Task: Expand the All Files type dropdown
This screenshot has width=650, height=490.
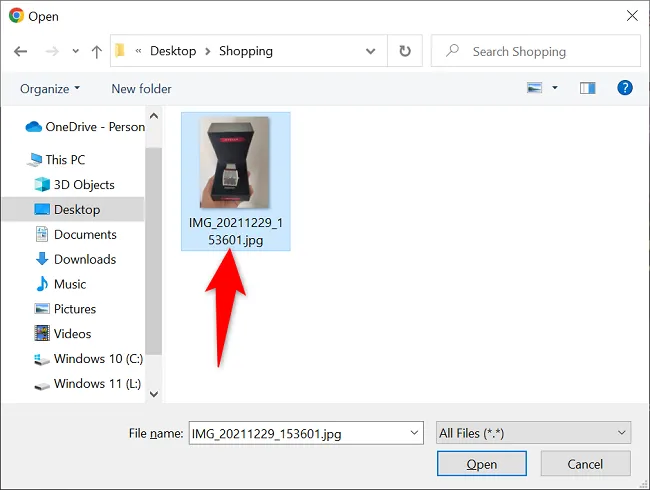Action: point(534,433)
